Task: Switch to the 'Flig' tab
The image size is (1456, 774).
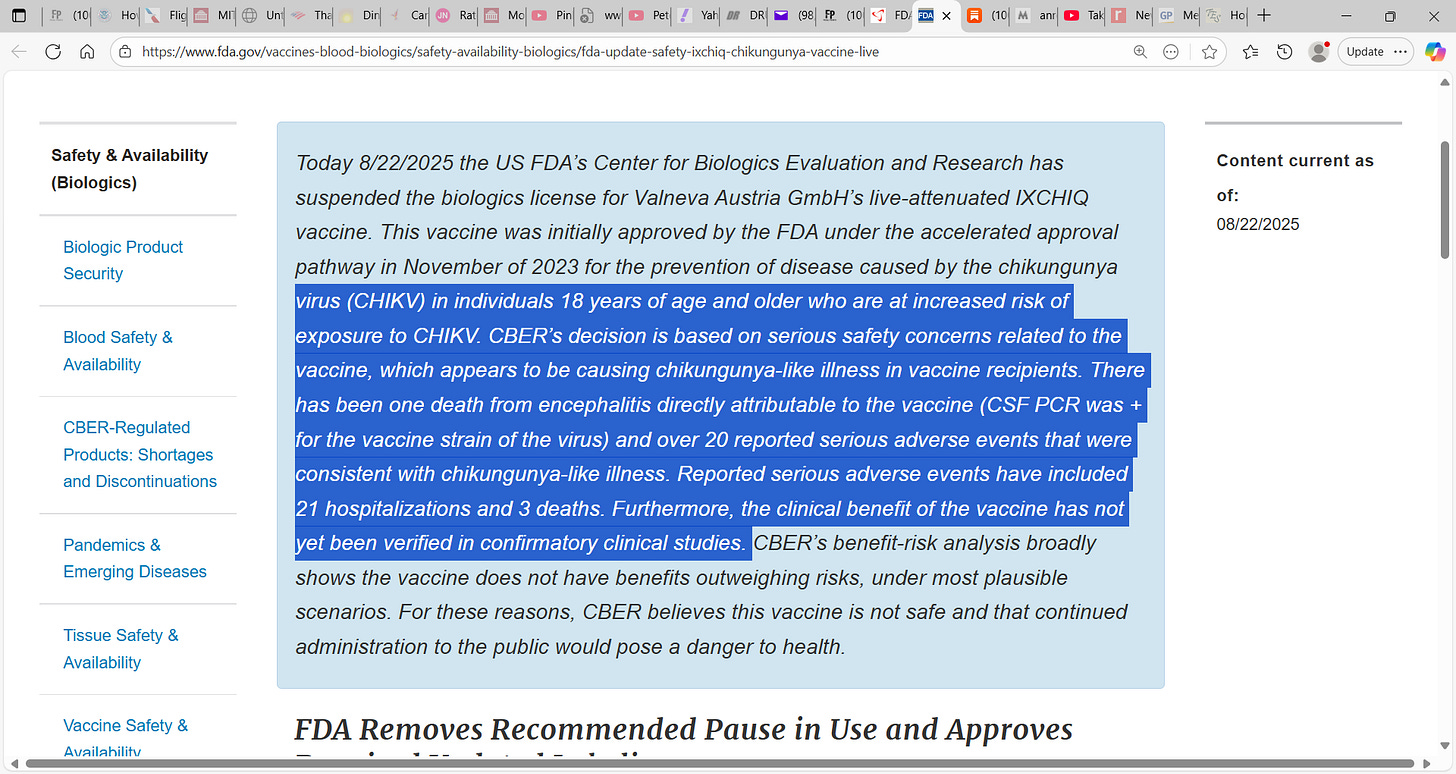Action: tap(166, 16)
